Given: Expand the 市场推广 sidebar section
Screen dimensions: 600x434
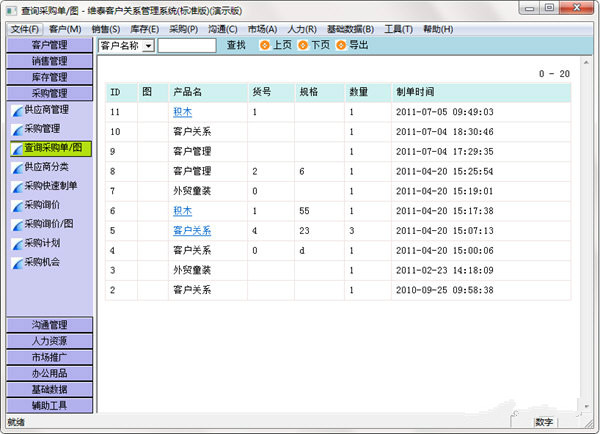Looking at the screenshot, I should 49,357.
